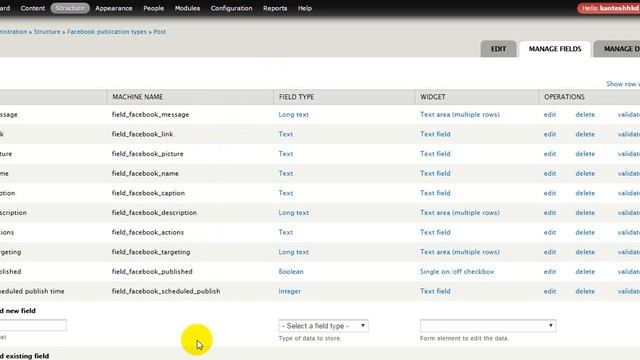The height and width of the screenshot is (360, 640).
Task: Click the MACHINE NAME column header
Action: point(138,97)
